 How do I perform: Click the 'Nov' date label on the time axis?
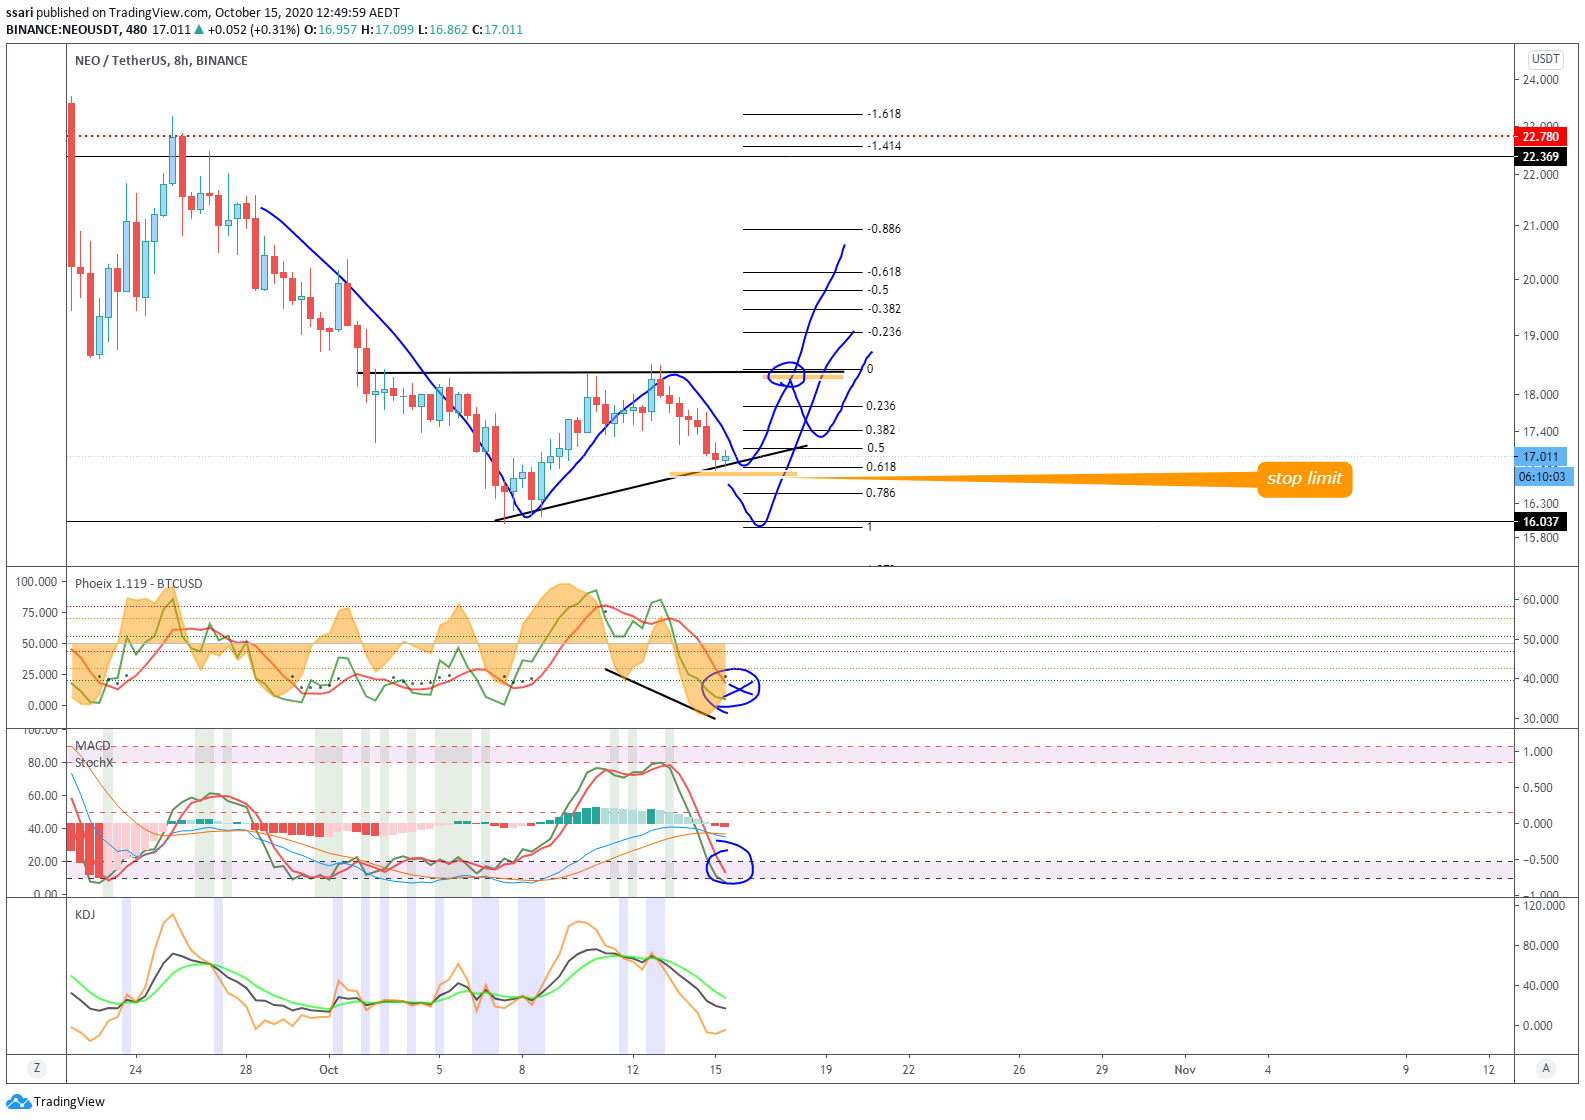(1184, 1069)
